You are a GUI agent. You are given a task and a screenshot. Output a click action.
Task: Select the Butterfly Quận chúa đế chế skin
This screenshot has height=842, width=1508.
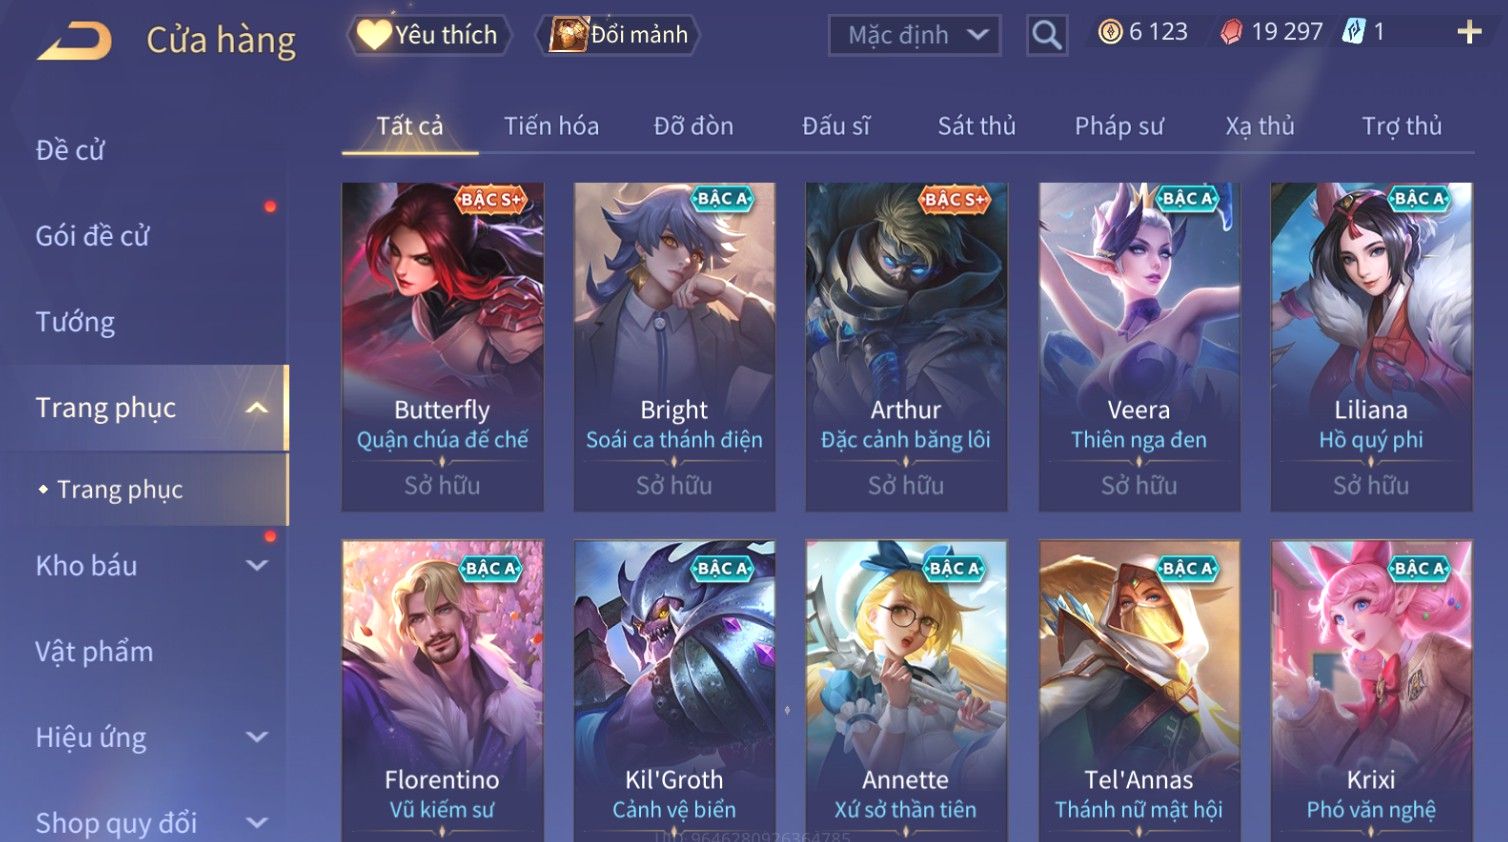pos(442,346)
